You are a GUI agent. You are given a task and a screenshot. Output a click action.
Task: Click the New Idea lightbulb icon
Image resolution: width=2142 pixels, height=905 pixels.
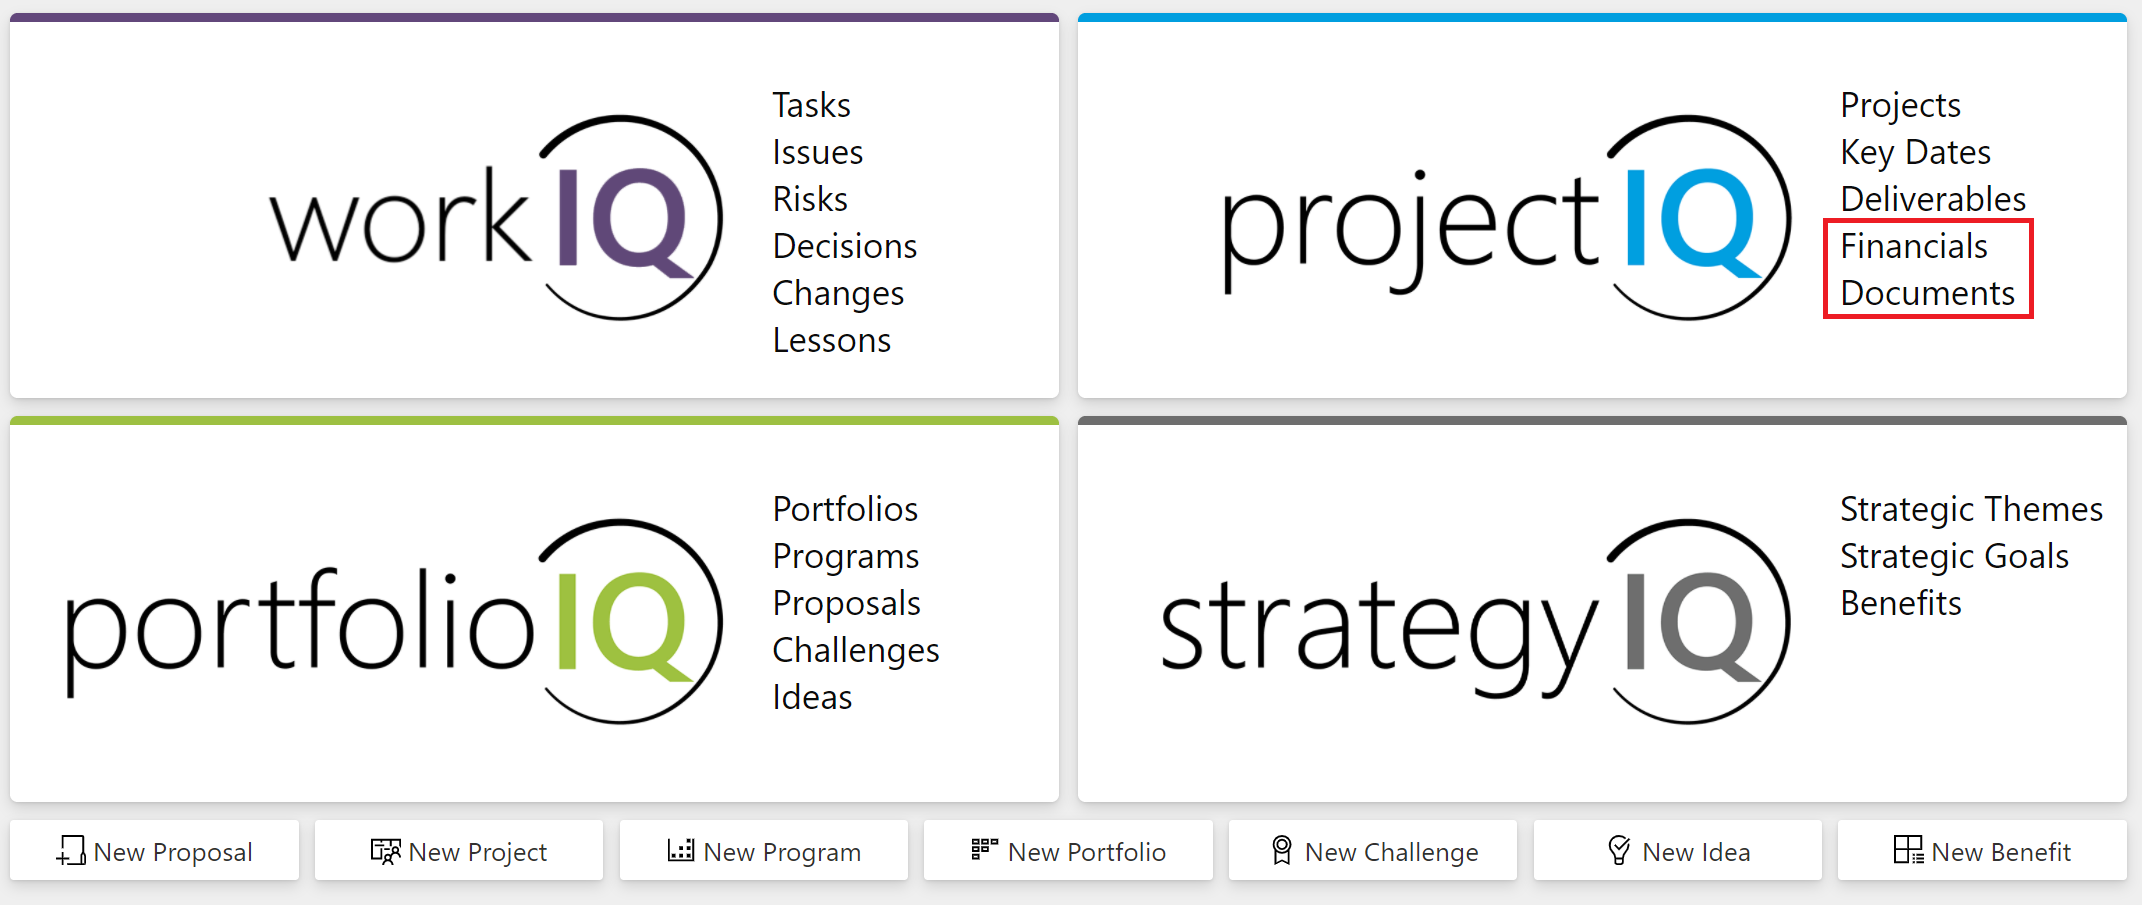pos(1619,850)
